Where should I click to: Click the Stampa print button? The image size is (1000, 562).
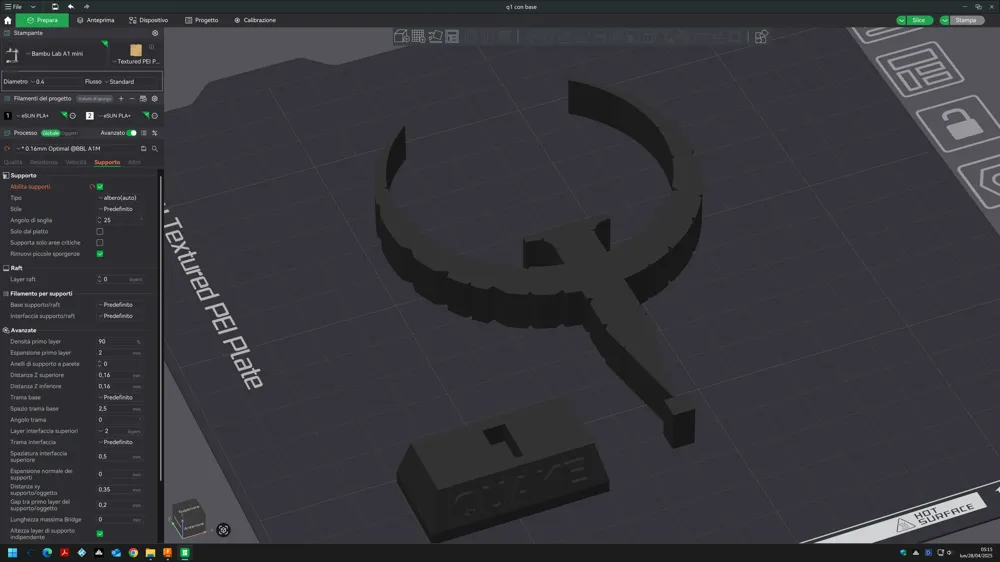966,20
